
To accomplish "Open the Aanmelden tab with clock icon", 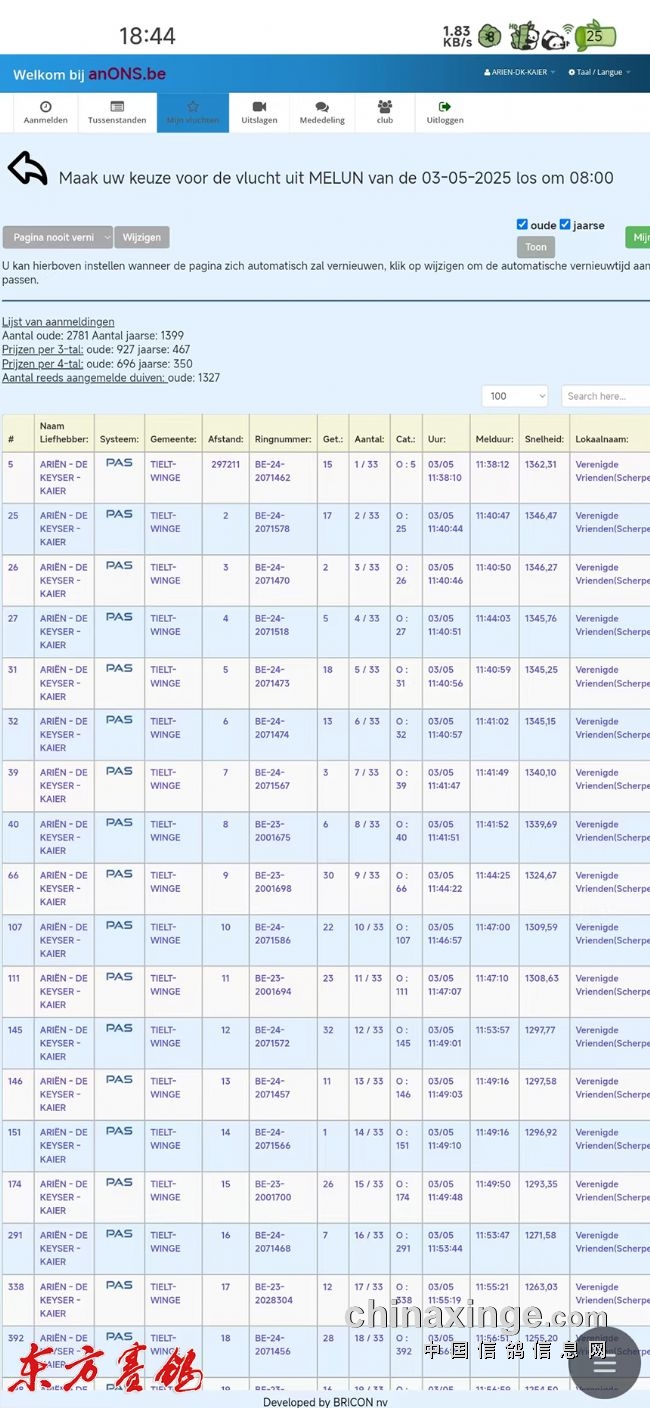I will 46,113.
